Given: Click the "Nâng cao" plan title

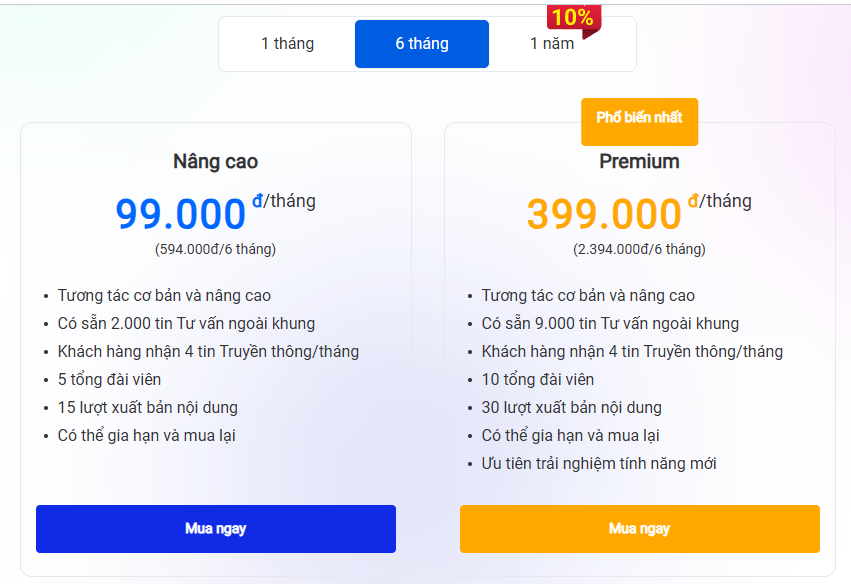Looking at the screenshot, I should 216,161.
